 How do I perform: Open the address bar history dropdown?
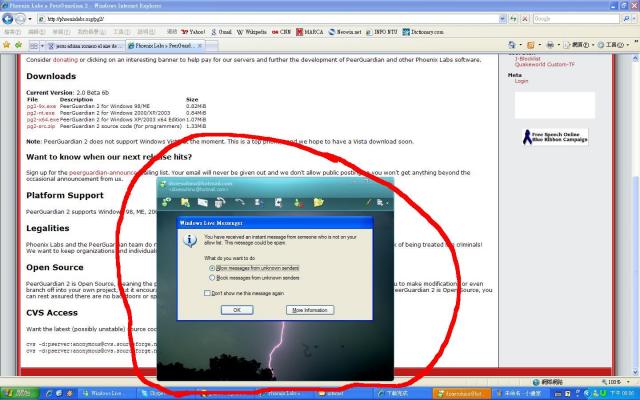[502, 19]
